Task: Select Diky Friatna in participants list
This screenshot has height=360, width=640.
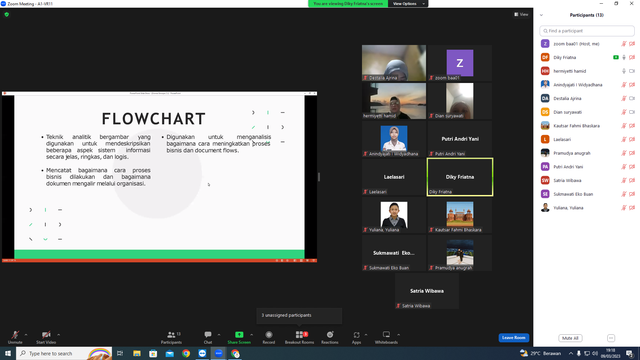Action: click(x=587, y=58)
